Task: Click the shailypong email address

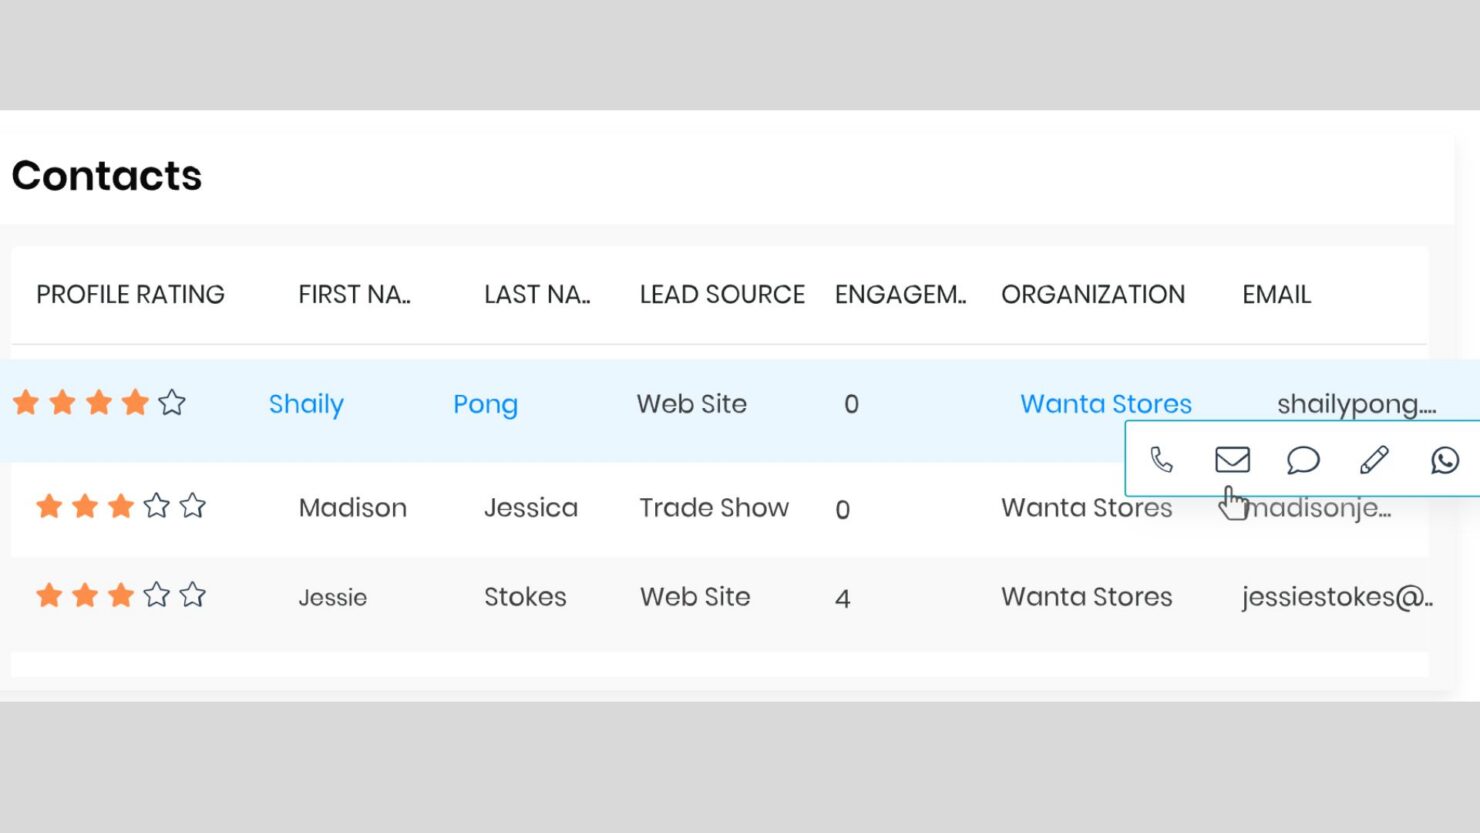Action: (1358, 404)
